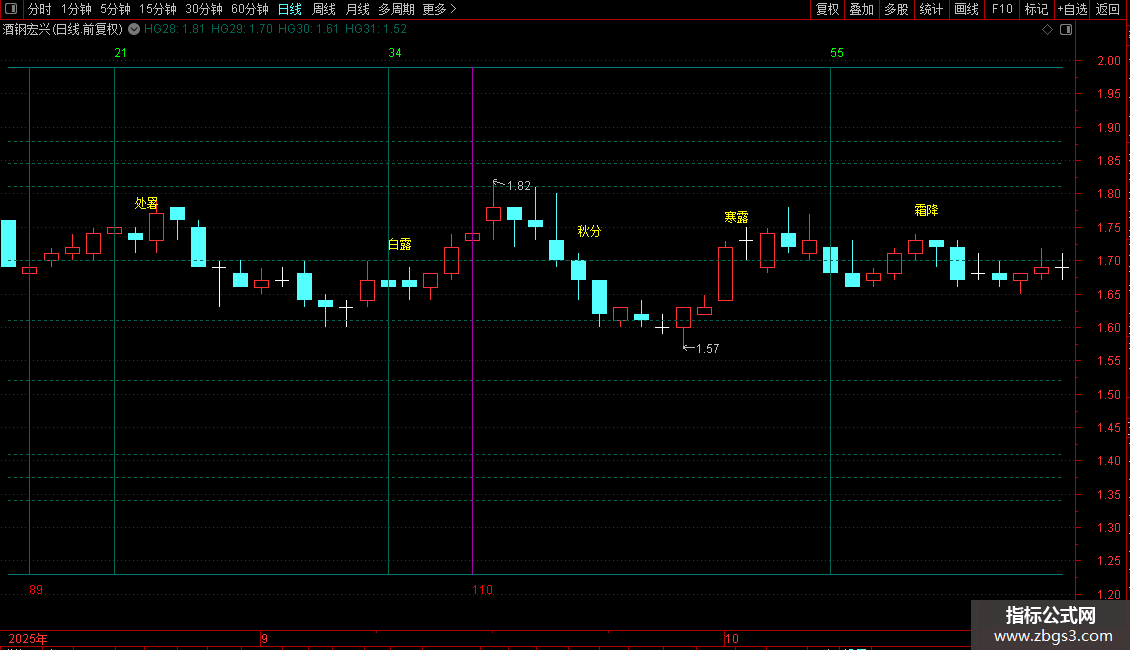
Task: Click the green cycle number 55
Action: 837,53
